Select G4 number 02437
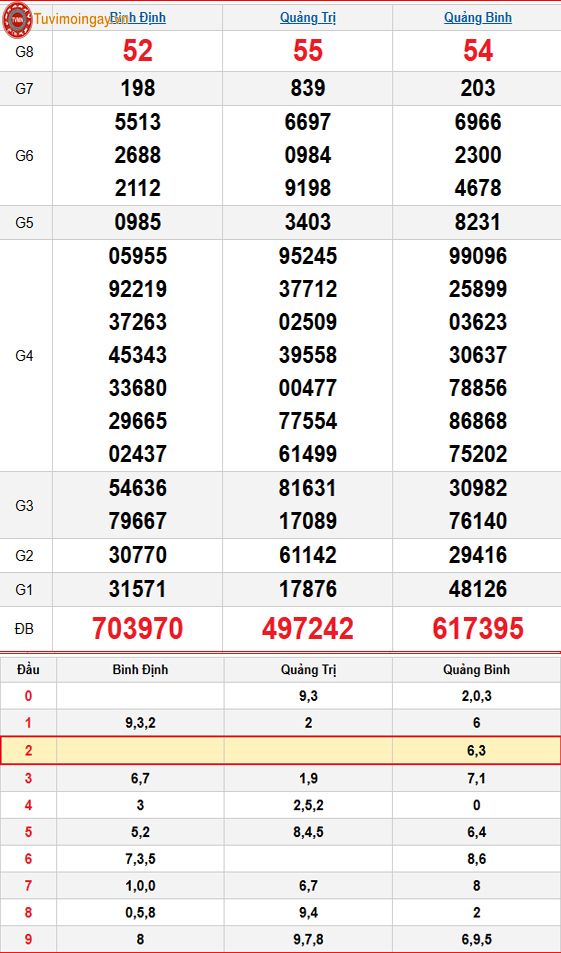Image resolution: width=561 pixels, height=953 pixels. pos(138,454)
